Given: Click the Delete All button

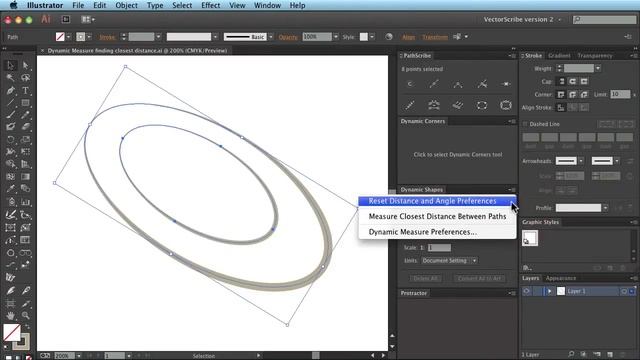Looking at the screenshot, I should (425, 278).
